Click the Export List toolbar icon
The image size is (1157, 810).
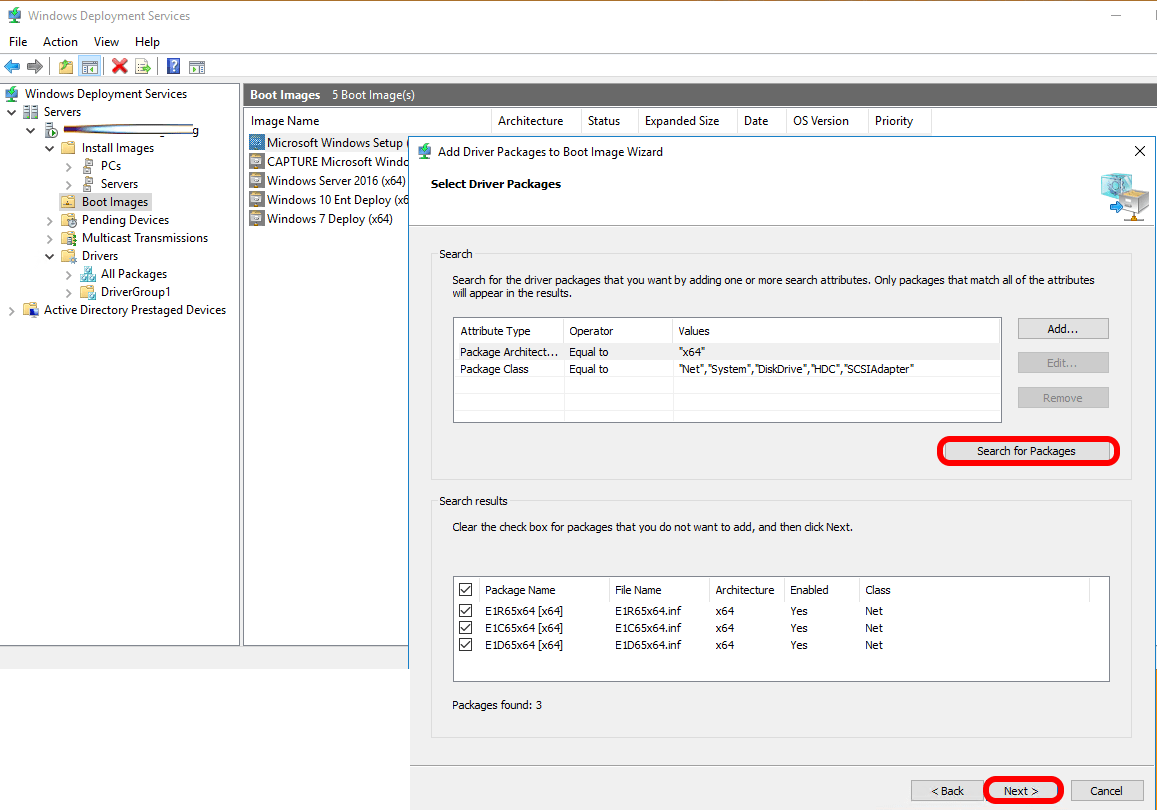(x=143, y=67)
